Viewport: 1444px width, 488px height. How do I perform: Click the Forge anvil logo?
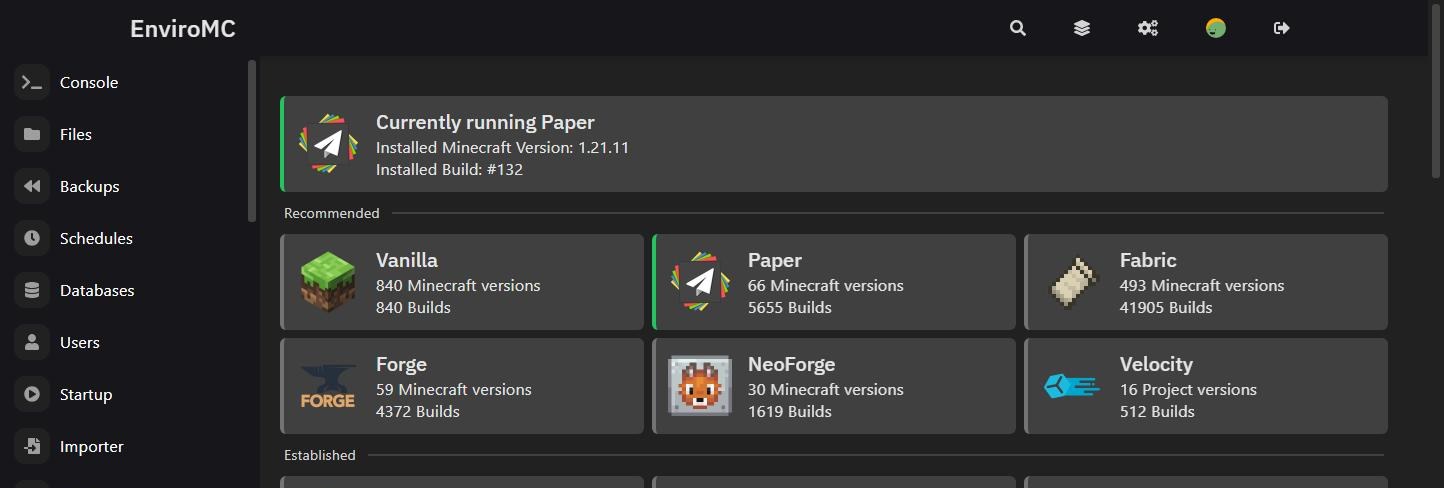coord(328,386)
